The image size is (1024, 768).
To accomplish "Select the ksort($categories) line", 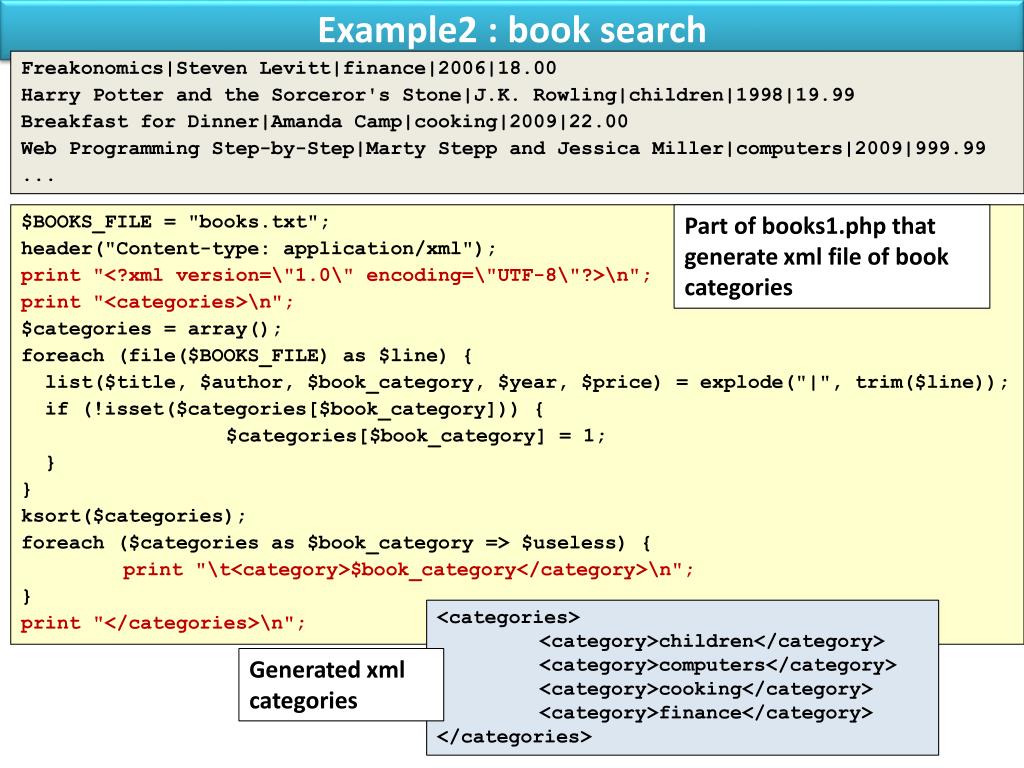I will pos(134,516).
